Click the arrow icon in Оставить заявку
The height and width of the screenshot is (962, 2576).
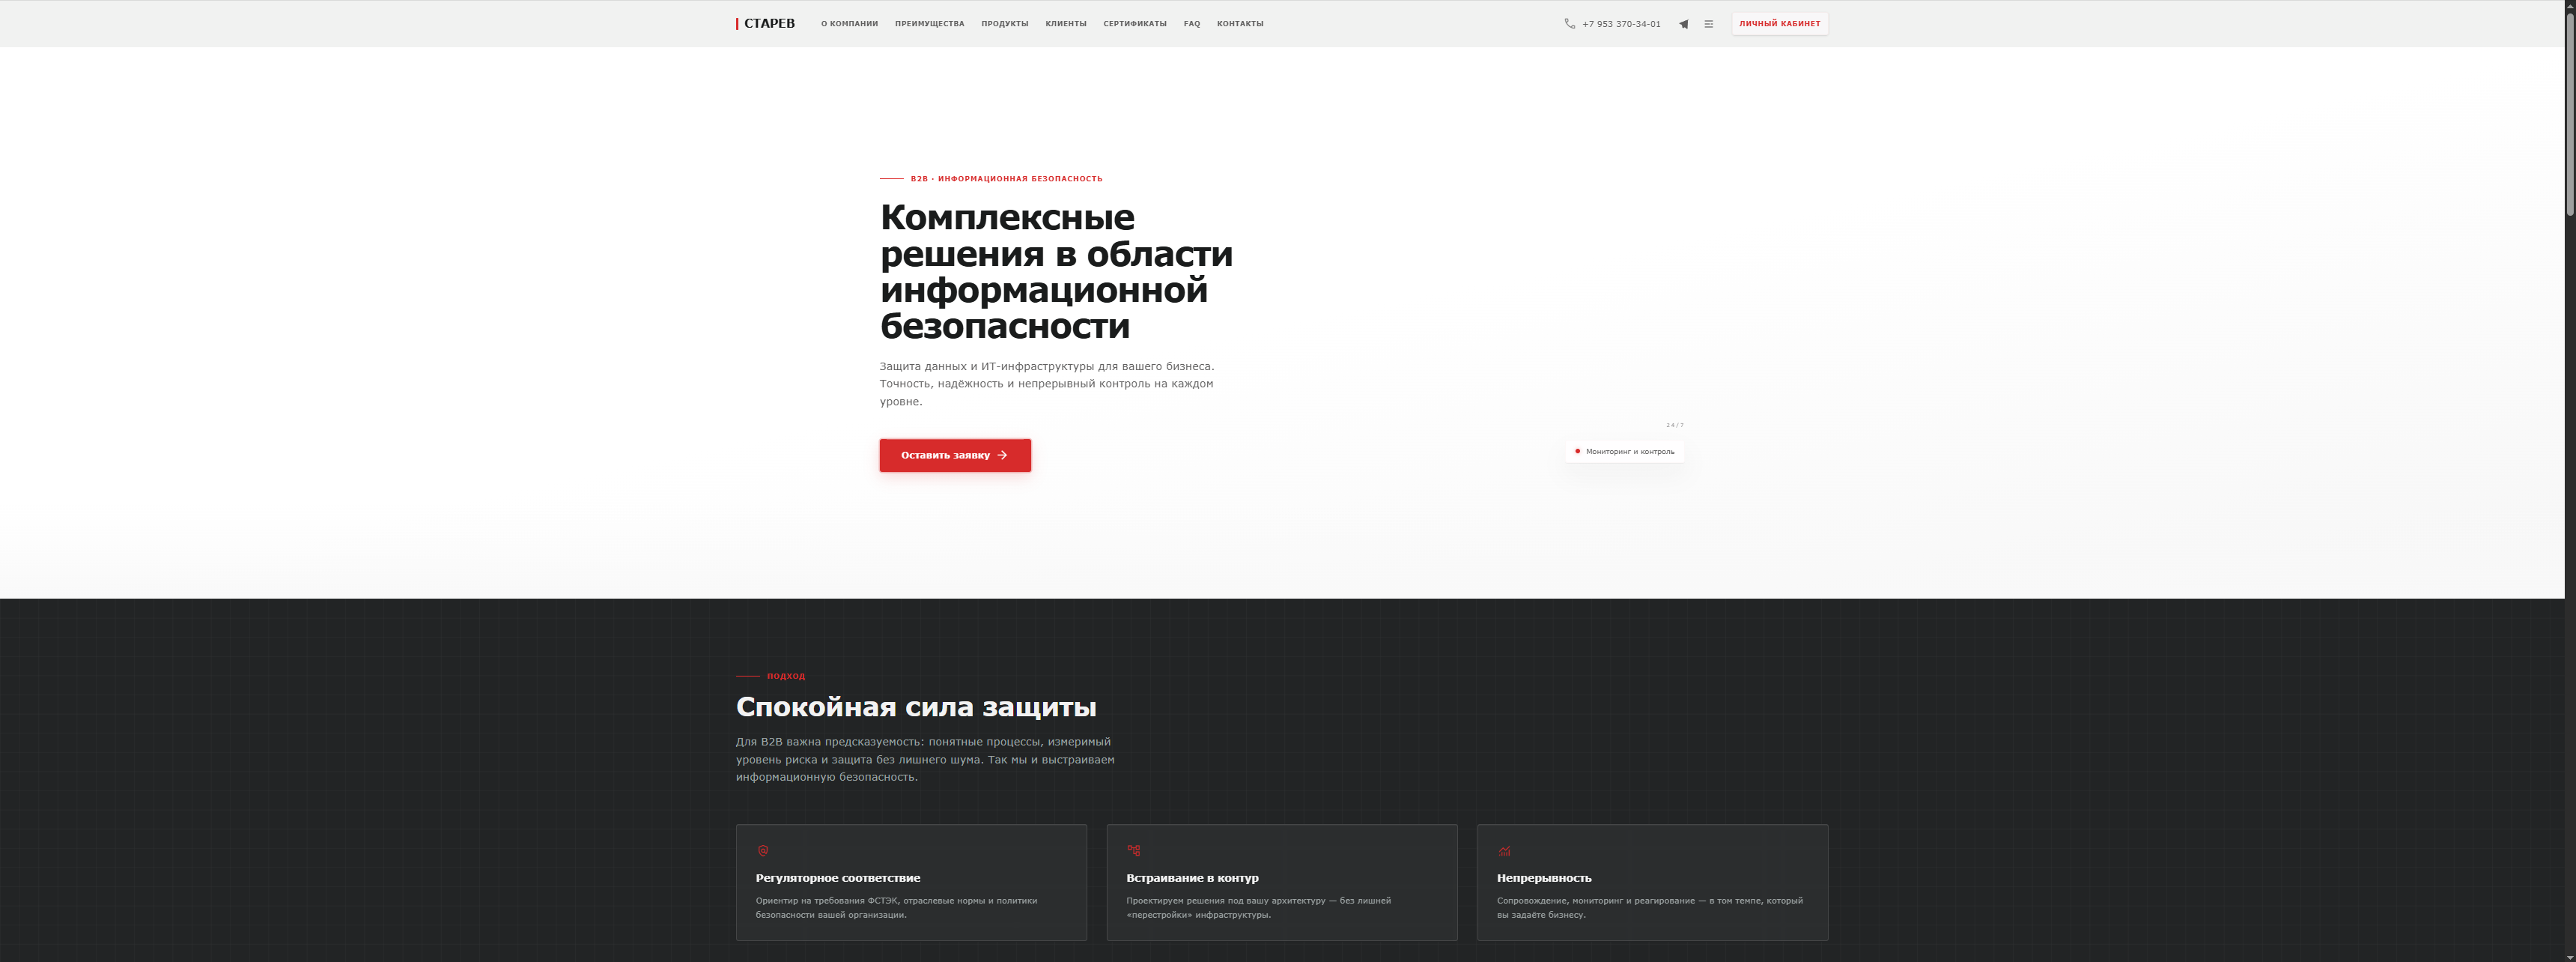coord(1002,455)
